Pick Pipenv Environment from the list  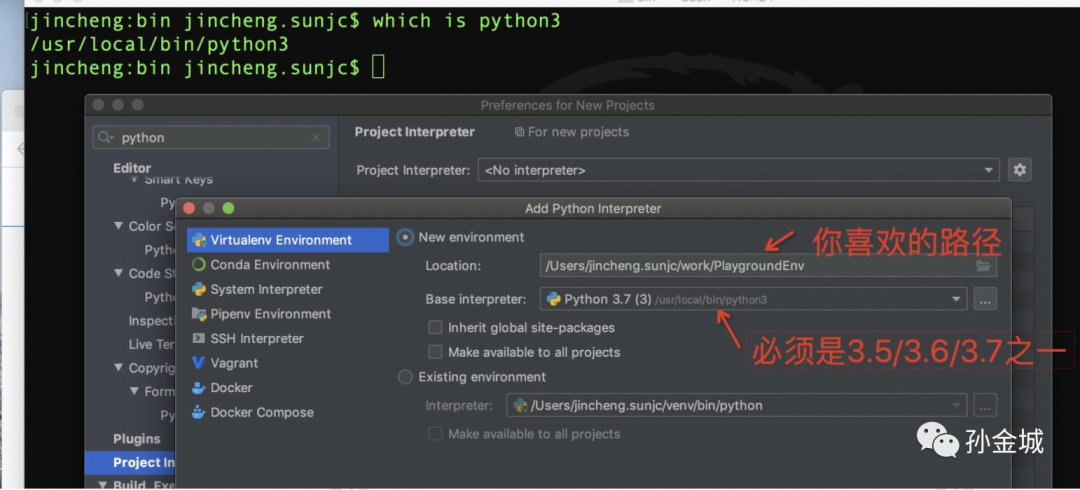point(271,314)
